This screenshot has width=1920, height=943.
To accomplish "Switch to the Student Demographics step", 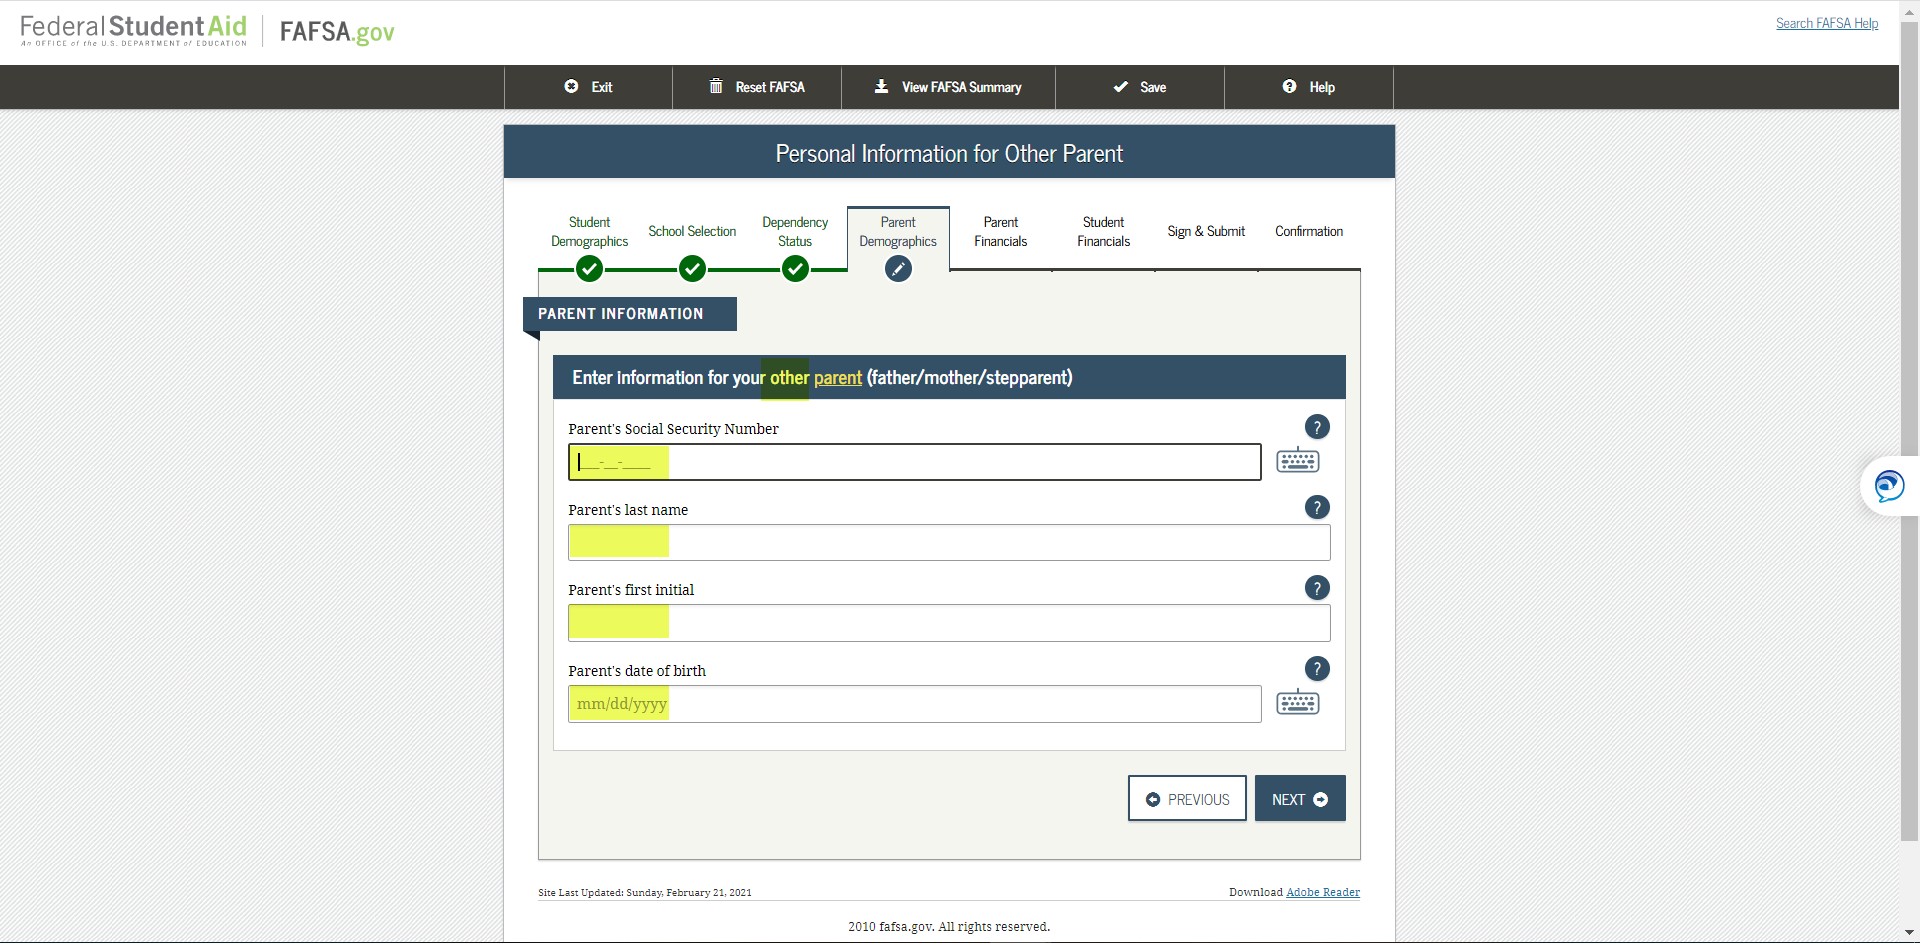I will (589, 231).
